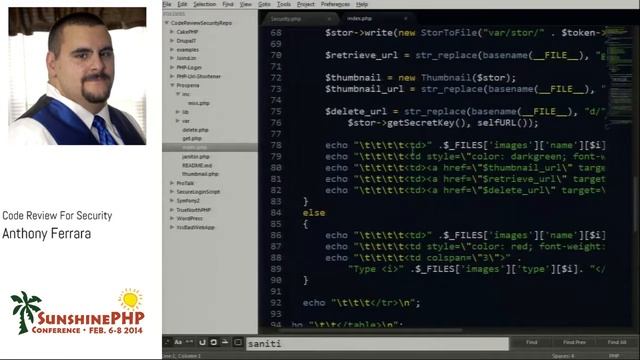Collapse the CodeReviewSecurityRepo root folder

tap(167, 23)
